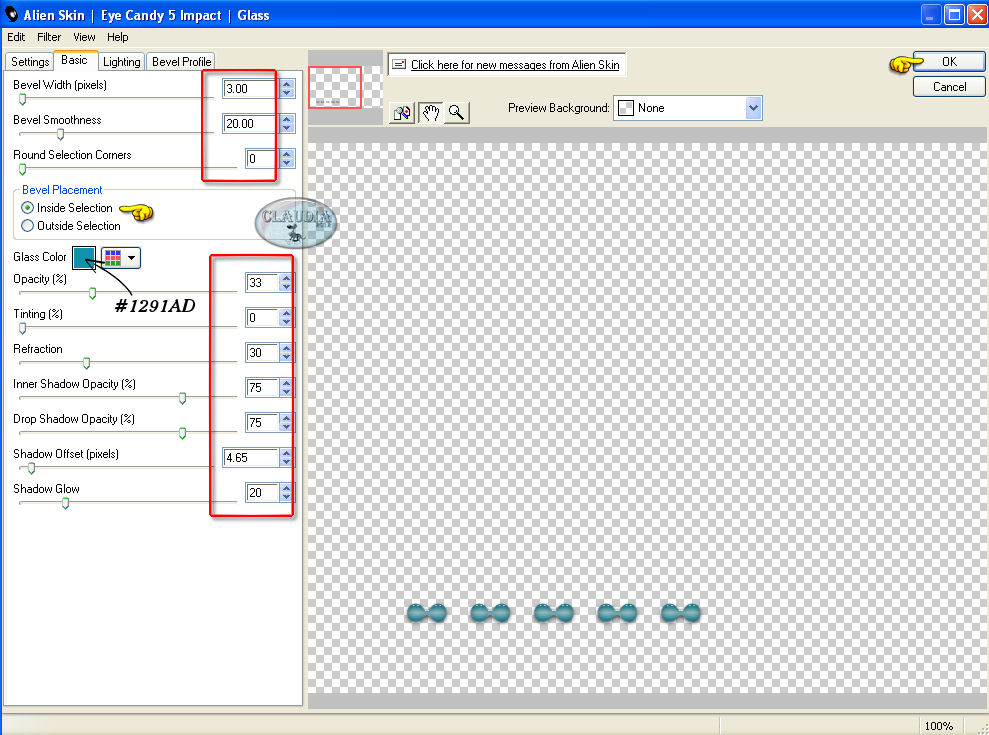989x735 pixels.
Task: Click the 100% zoom level in status bar
Action: [x=939, y=726]
